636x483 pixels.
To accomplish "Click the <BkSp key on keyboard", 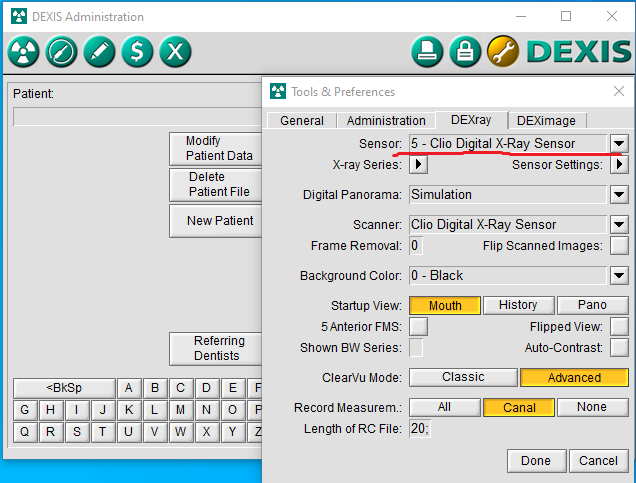I will pos(64,388).
